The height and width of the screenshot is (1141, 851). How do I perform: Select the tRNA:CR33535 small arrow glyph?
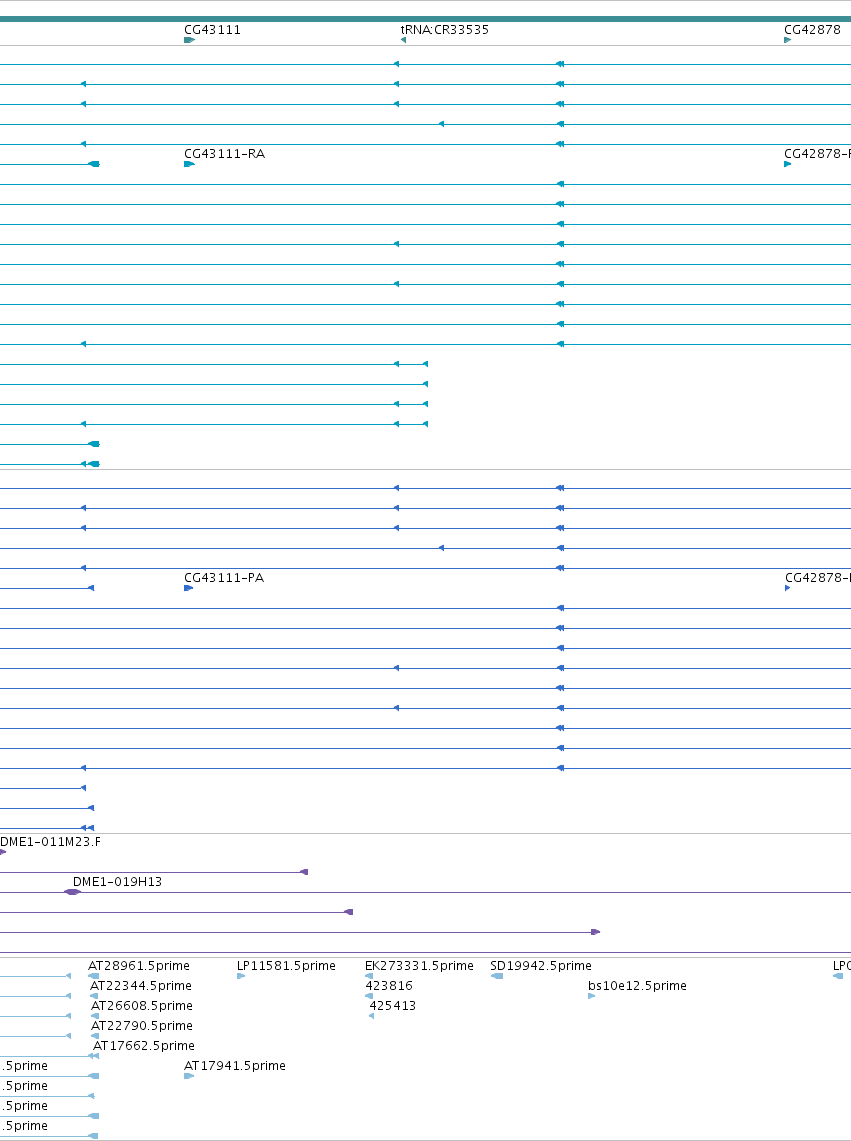403,40
